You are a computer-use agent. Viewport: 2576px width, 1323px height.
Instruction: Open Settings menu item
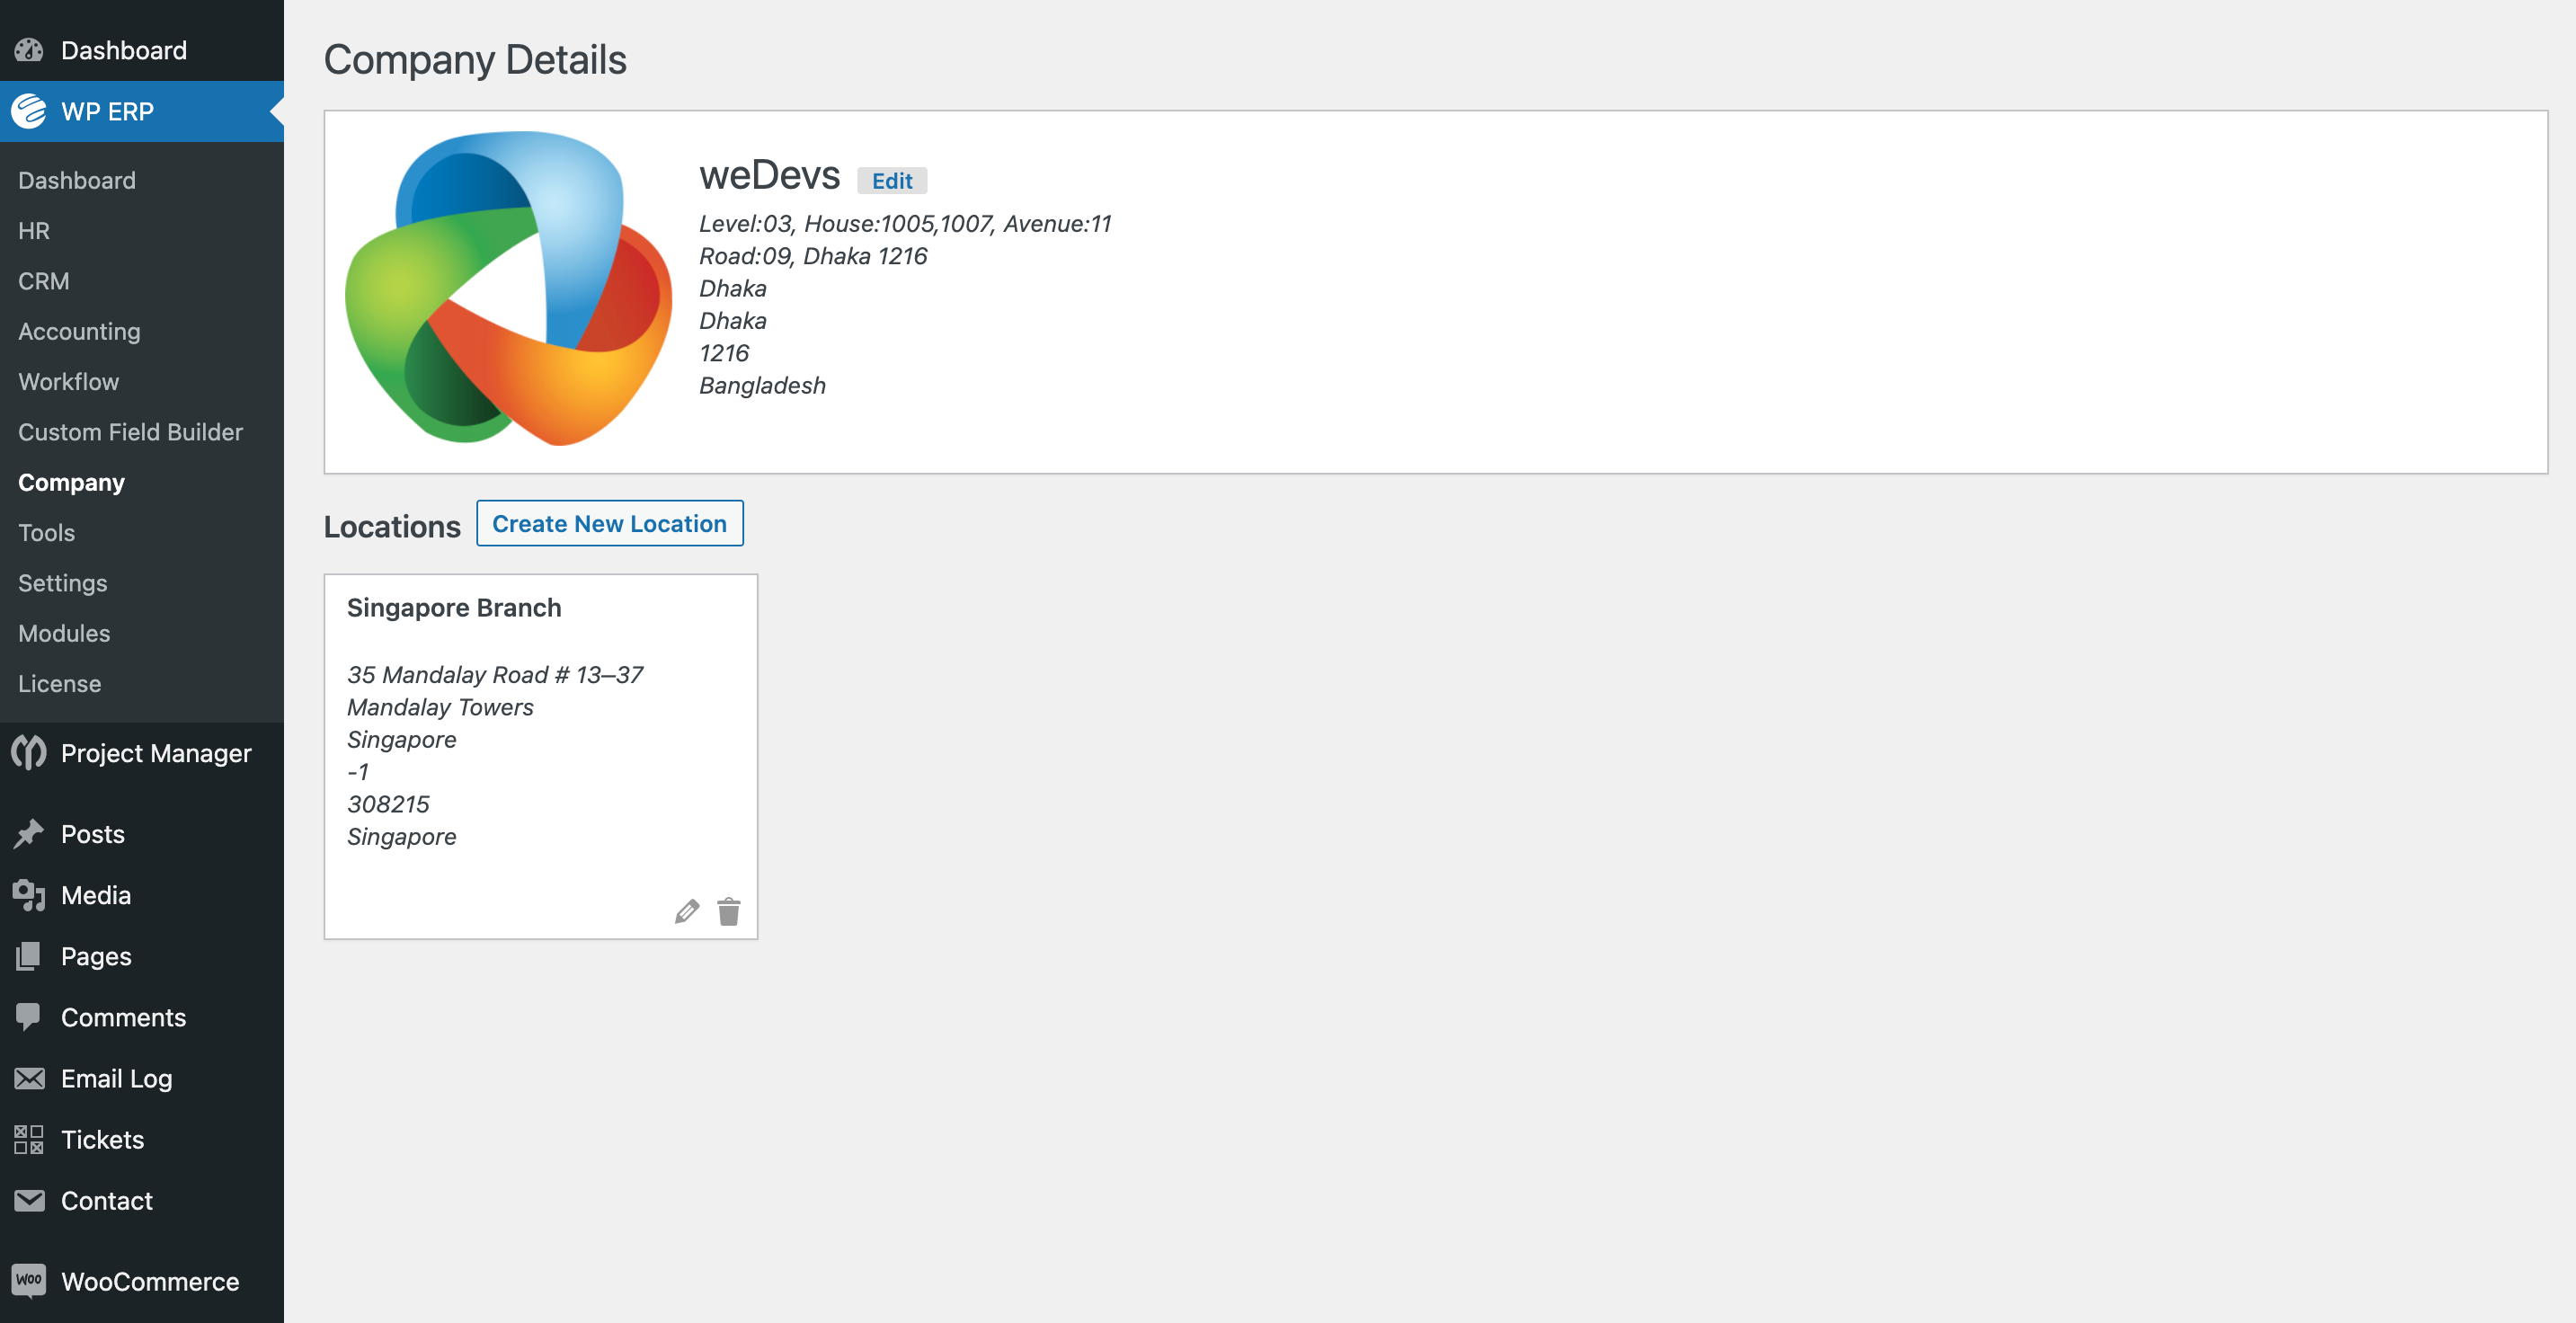point(62,581)
